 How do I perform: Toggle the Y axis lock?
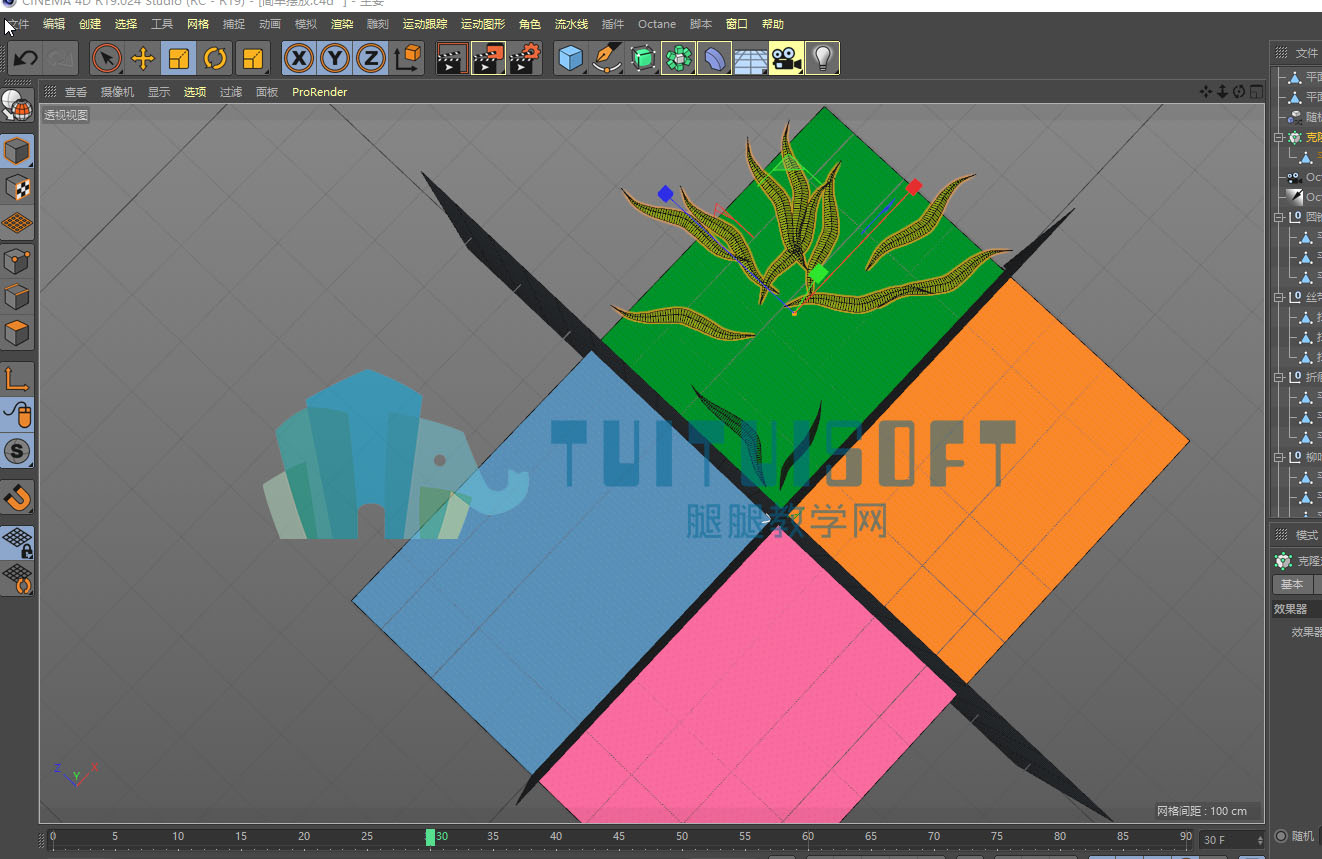click(334, 59)
